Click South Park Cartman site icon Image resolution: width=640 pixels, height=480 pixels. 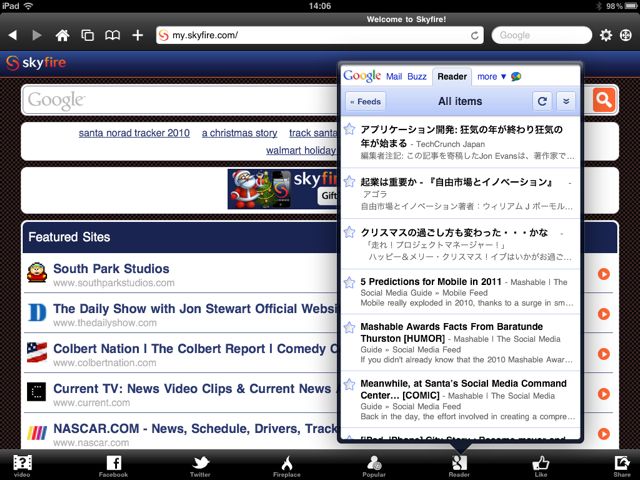37,273
